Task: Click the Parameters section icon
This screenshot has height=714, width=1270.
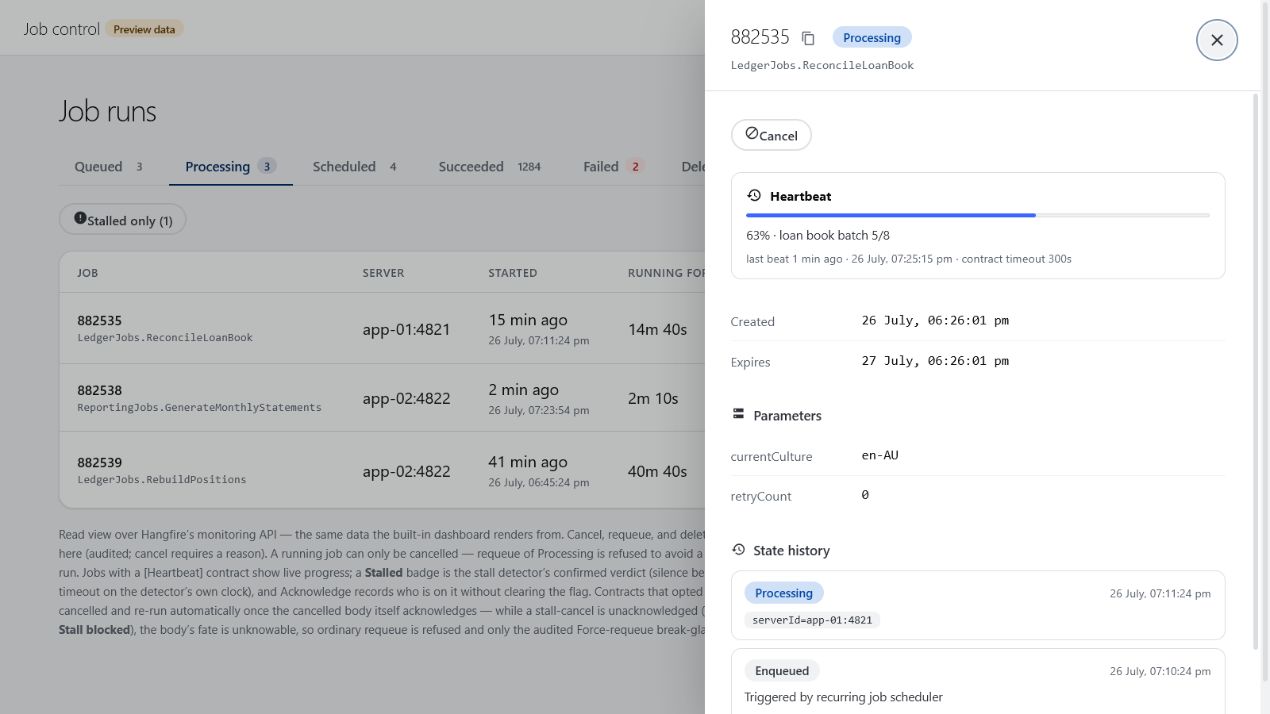Action: tap(739, 414)
